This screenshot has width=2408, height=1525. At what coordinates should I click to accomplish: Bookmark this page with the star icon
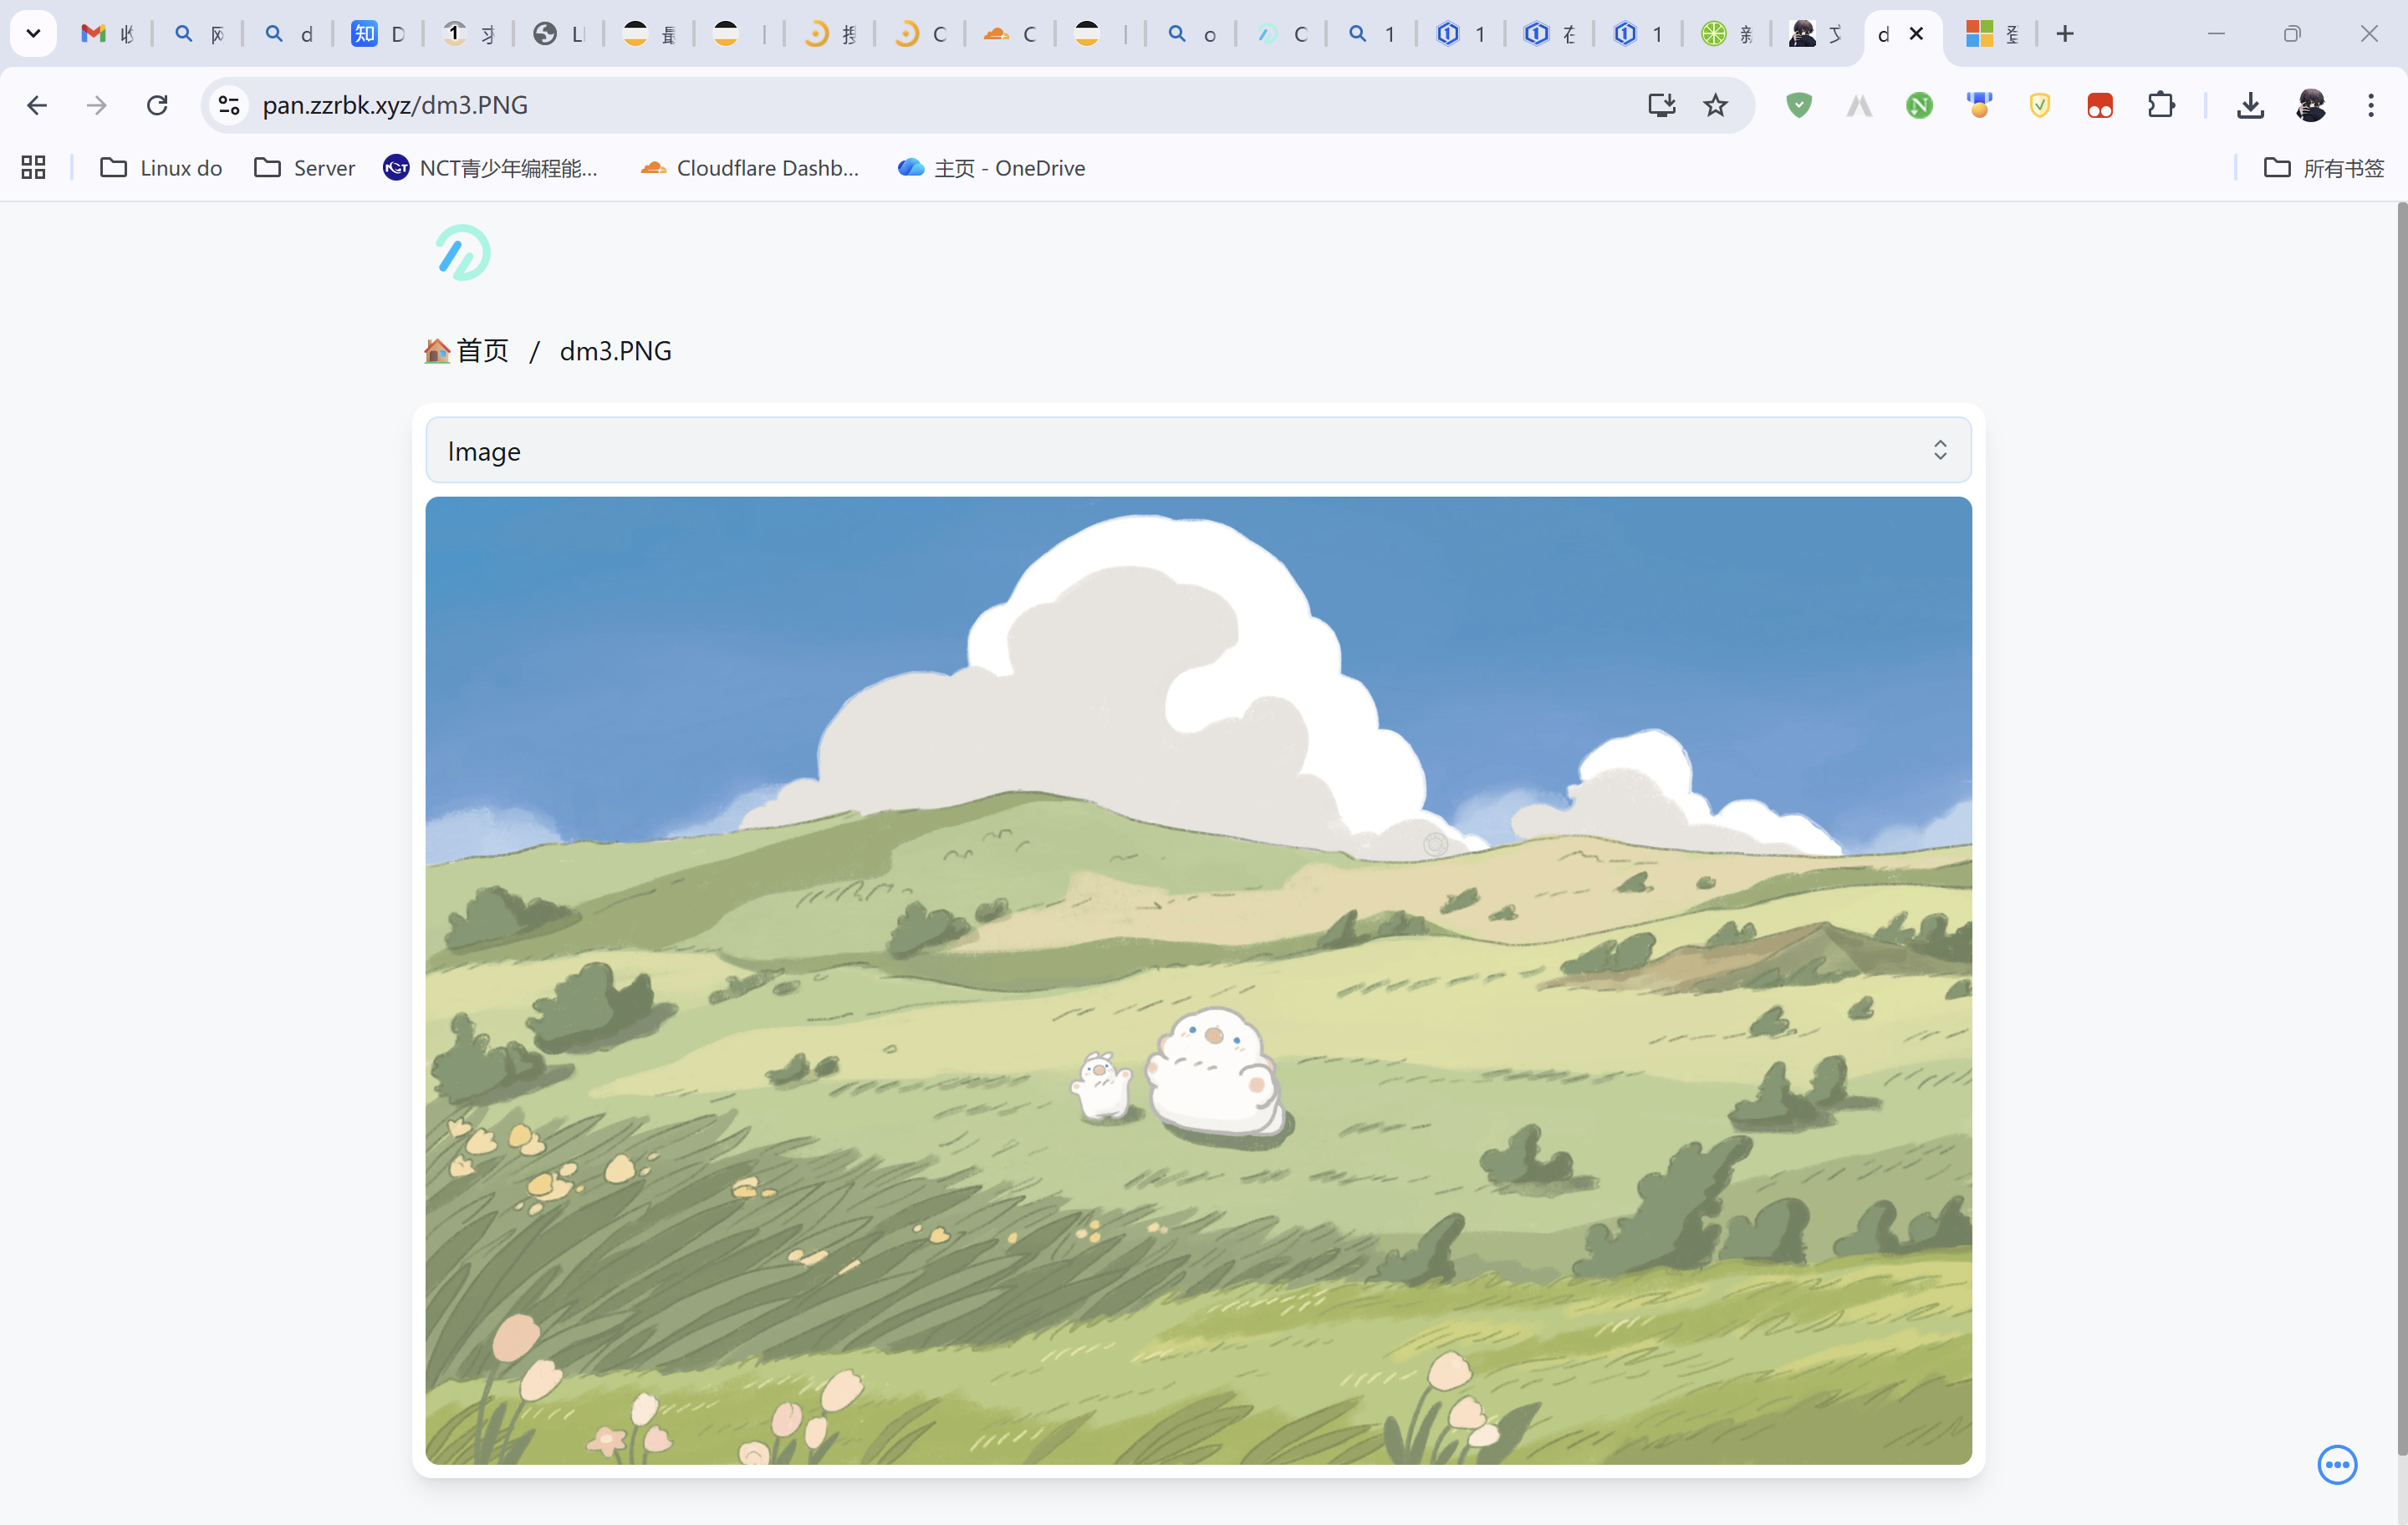[1715, 105]
